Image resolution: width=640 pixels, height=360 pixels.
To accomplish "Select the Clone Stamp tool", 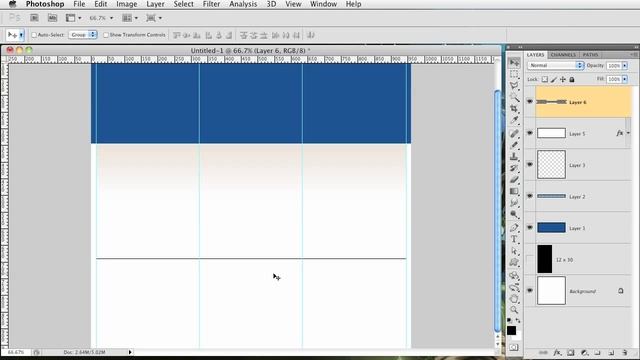I will [x=514, y=156].
